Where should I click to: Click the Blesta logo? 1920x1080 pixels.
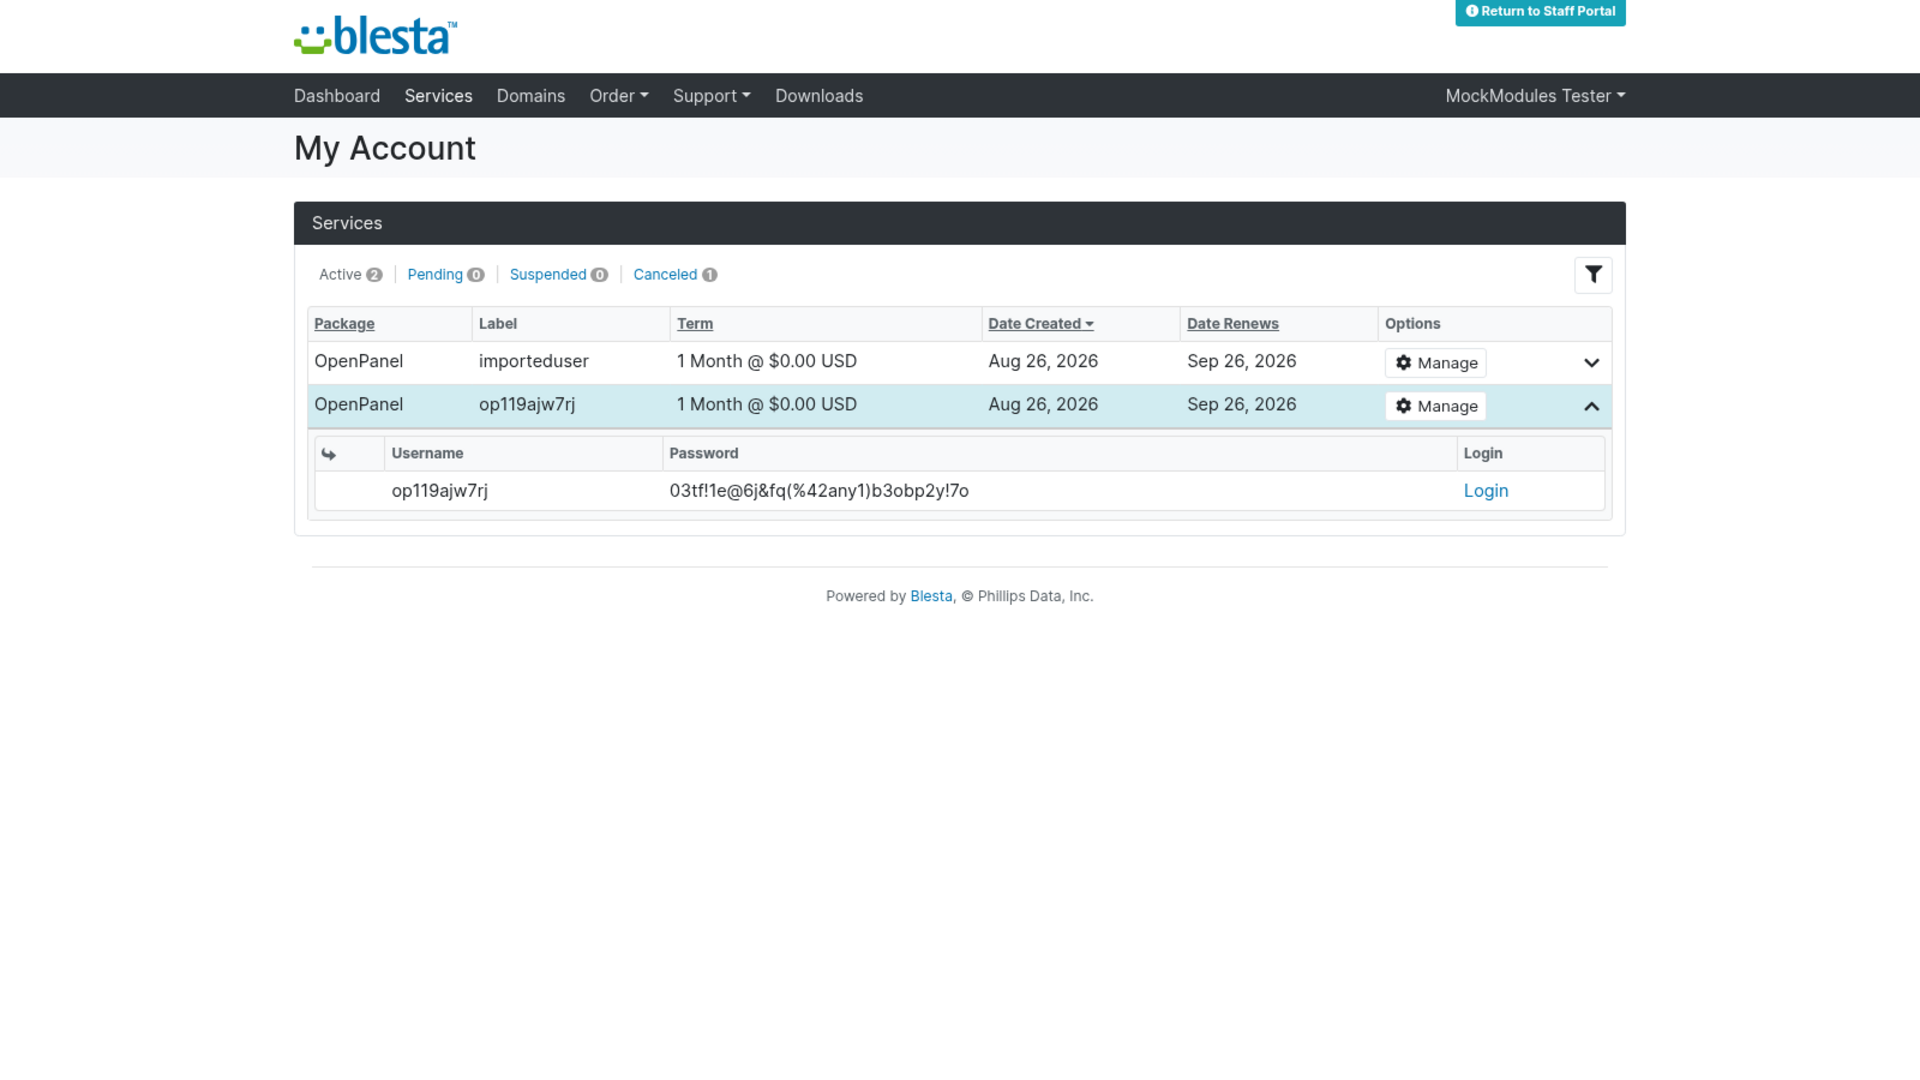point(376,36)
